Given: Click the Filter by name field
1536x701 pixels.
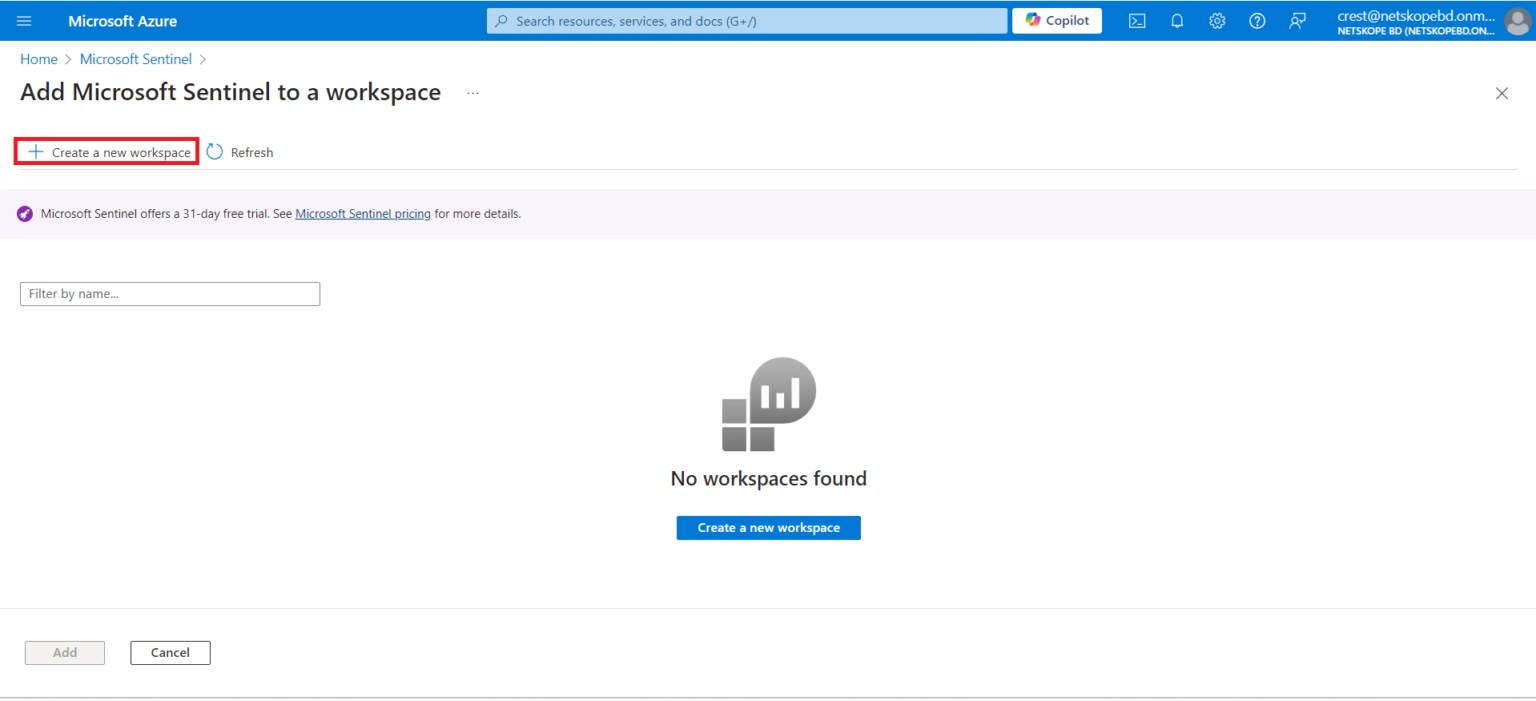Looking at the screenshot, I should pyautogui.click(x=170, y=293).
